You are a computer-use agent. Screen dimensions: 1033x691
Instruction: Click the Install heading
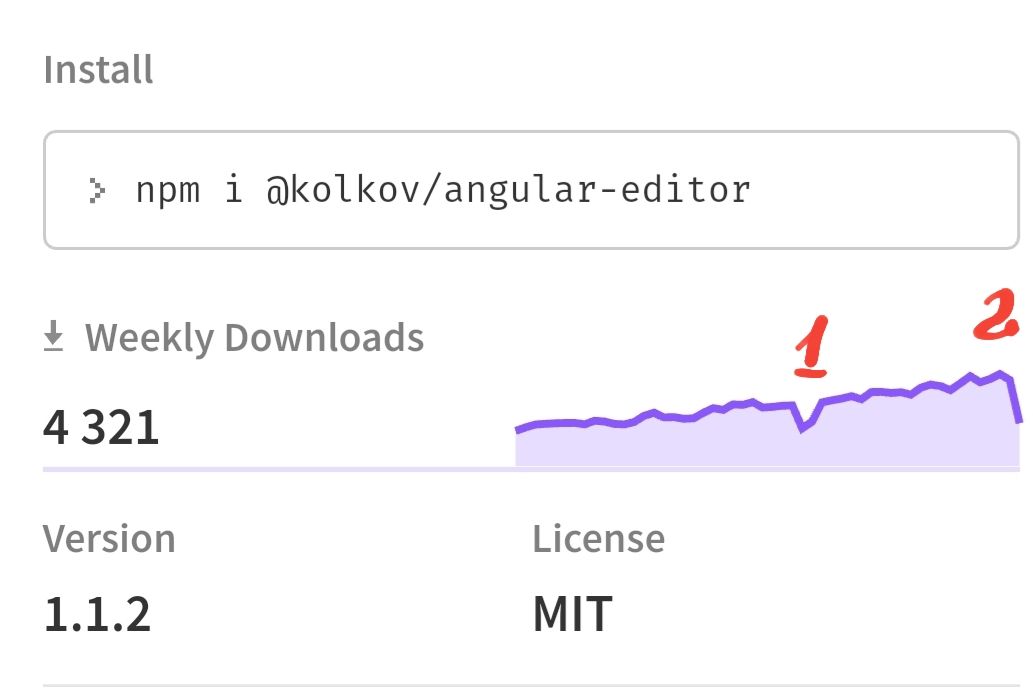point(98,70)
